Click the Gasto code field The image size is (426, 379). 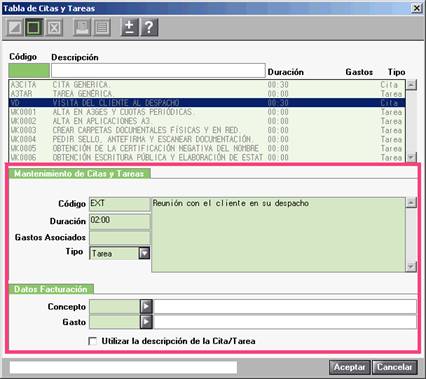[114, 322]
